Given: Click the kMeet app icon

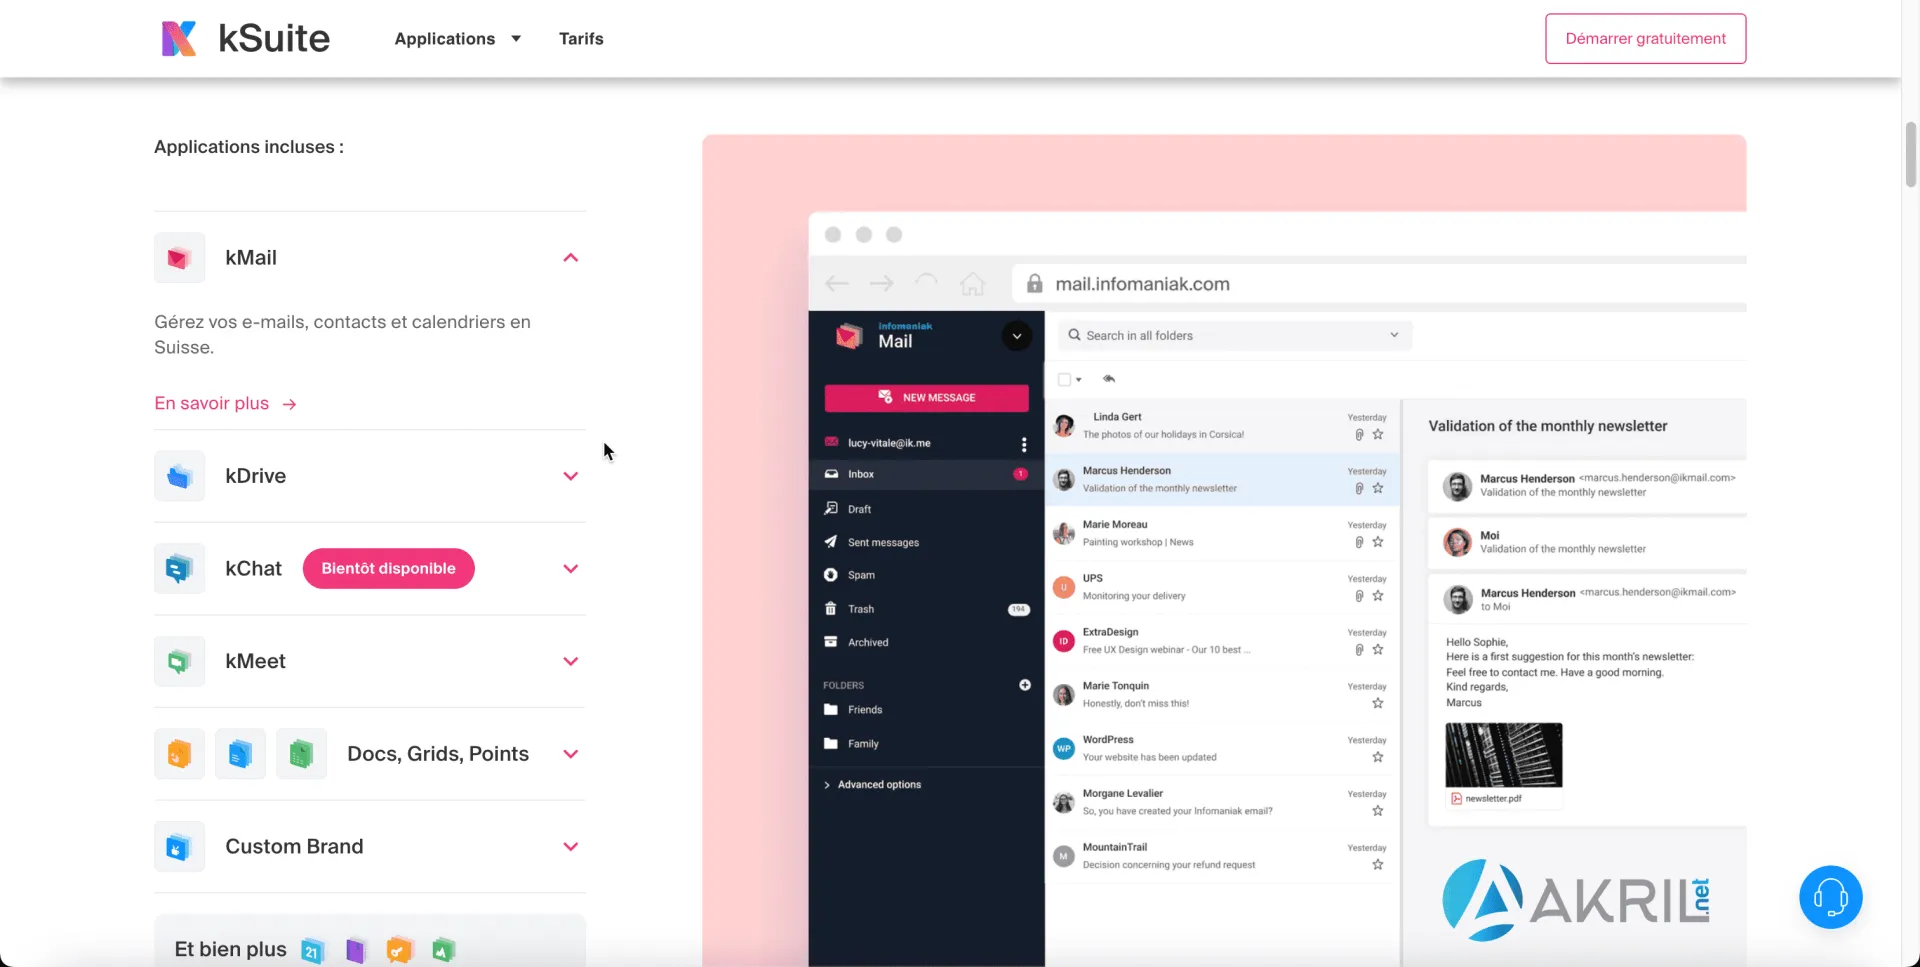Looking at the screenshot, I should click(179, 661).
